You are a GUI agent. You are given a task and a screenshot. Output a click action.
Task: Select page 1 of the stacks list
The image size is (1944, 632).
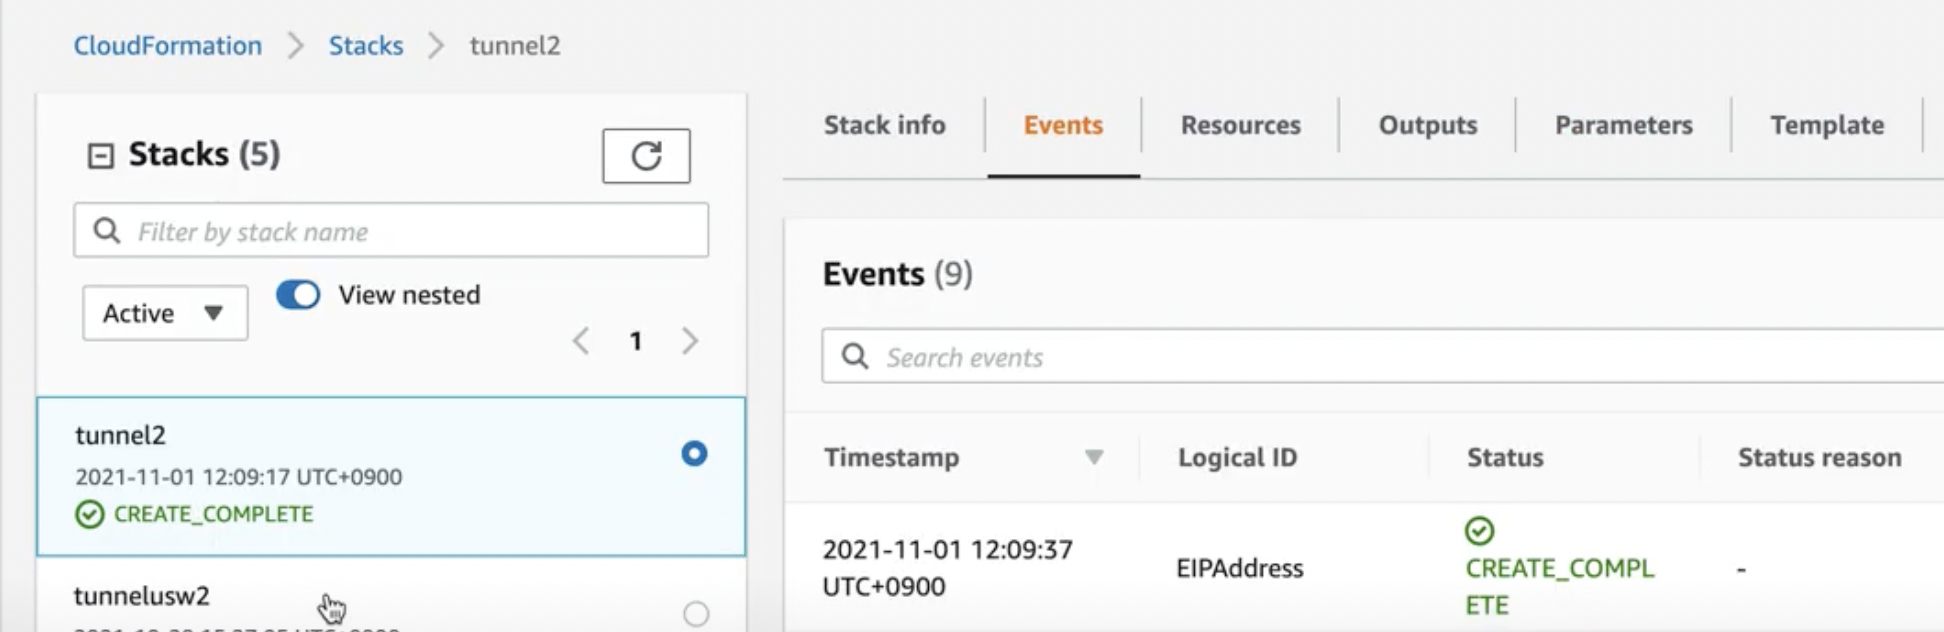pyautogui.click(x=635, y=341)
